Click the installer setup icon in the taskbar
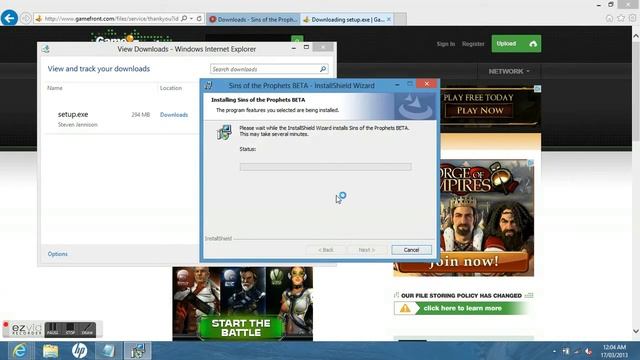 pyautogui.click(x=138, y=351)
